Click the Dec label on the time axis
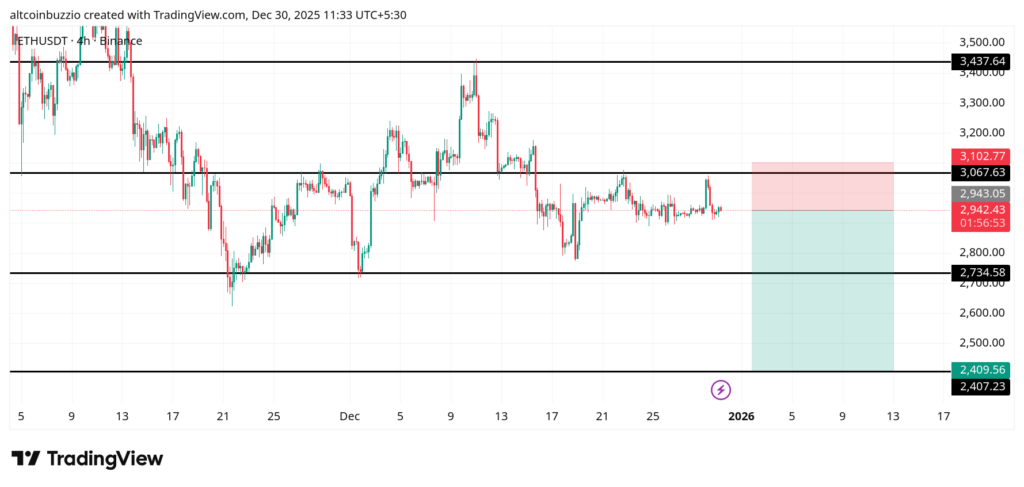 349,416
